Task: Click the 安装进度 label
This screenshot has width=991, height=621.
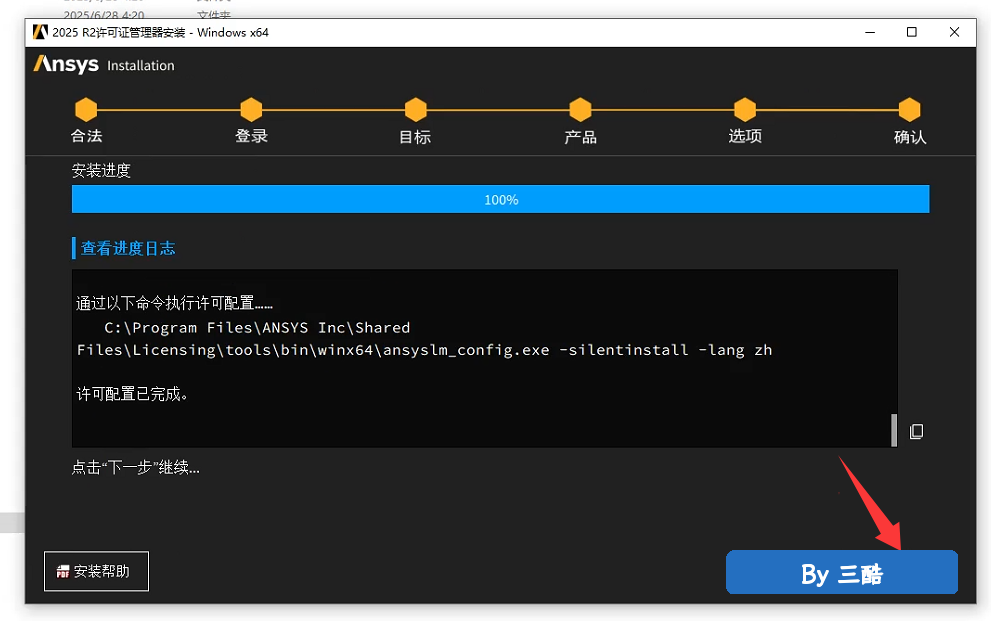Action: (x=101, y=171)
